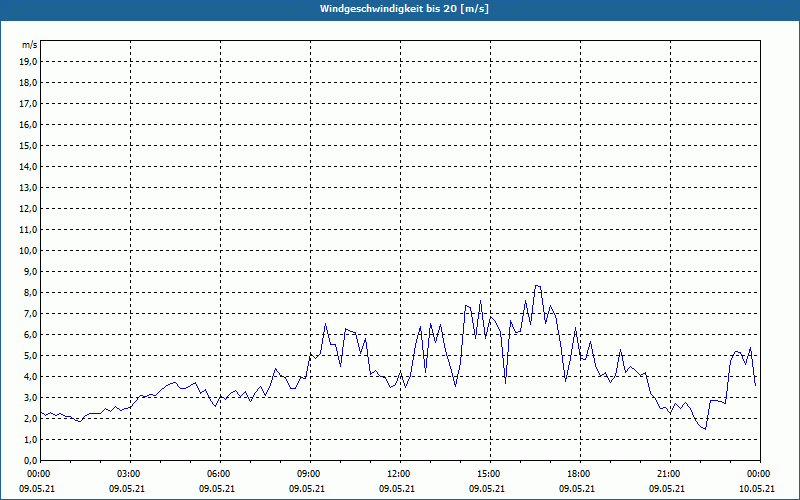Viewport: 800px width, 500px height.
Task: Pick the 12:00 time axis label
Action: 399,474
